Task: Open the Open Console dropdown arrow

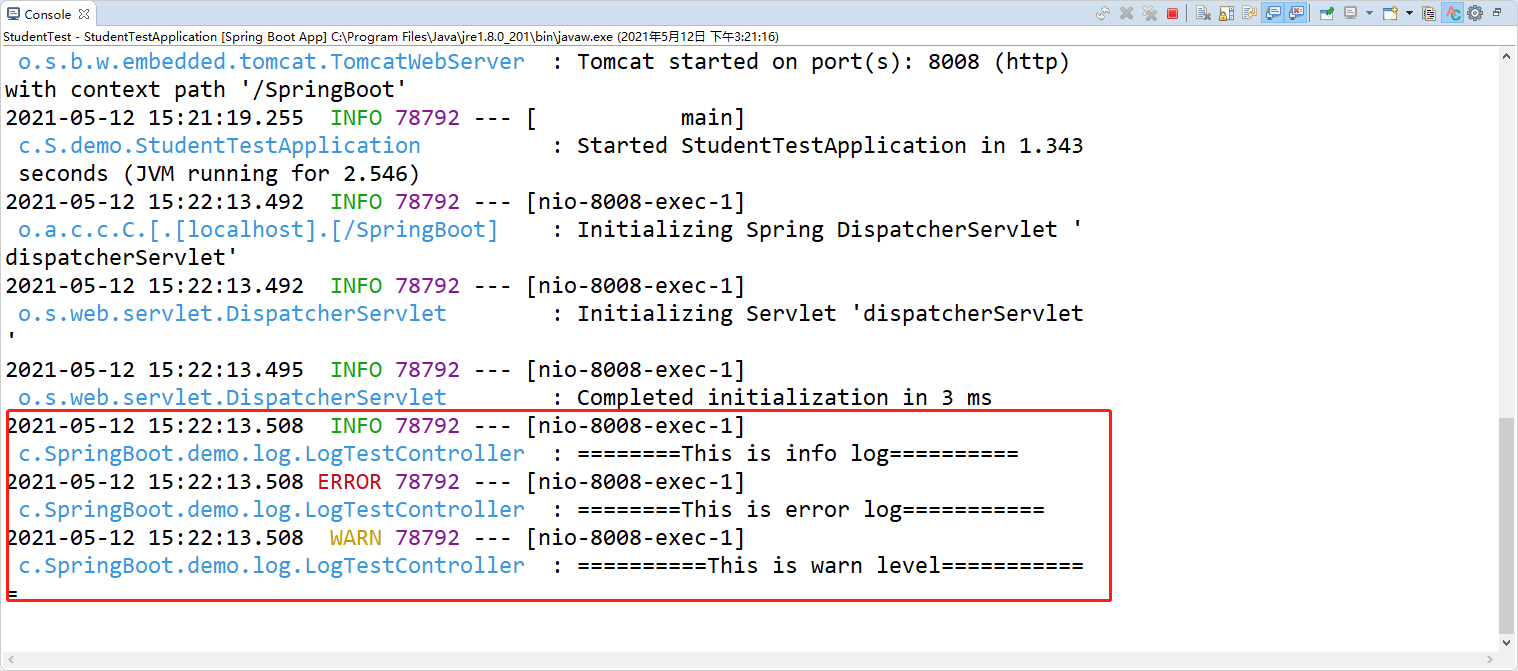Action: click(1408, 12)
